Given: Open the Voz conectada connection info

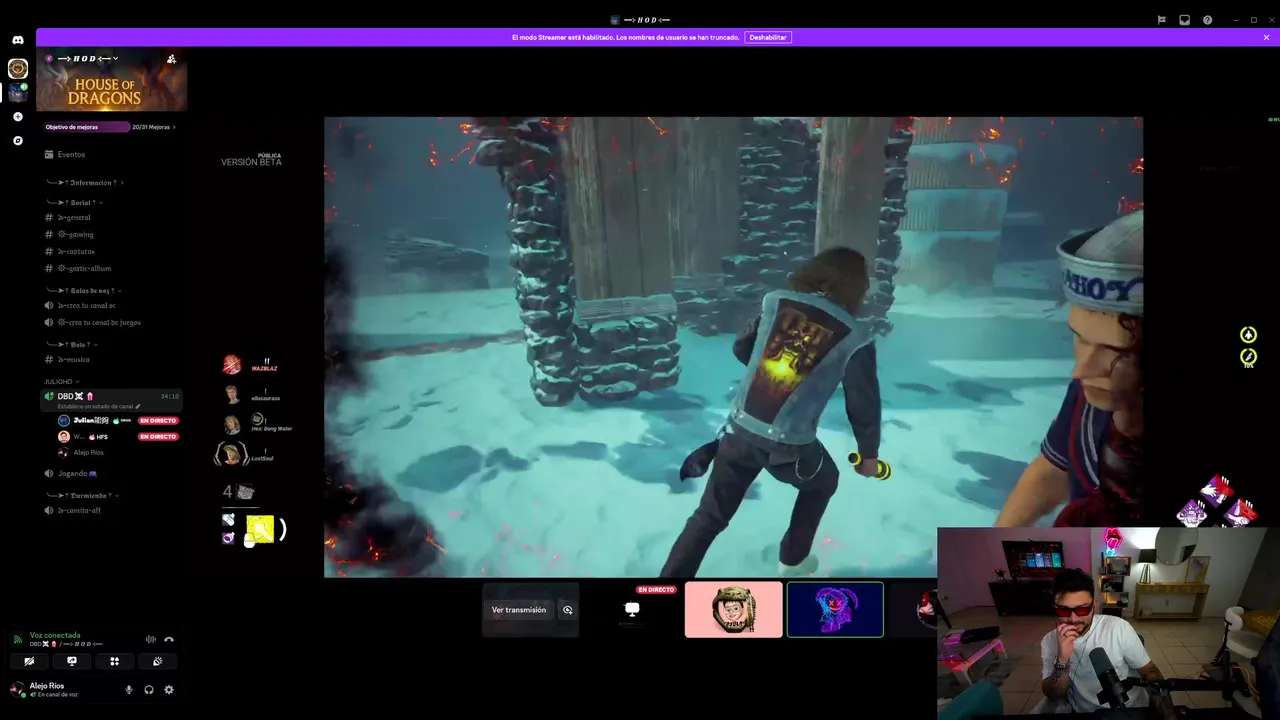Looking at the screenshot, I should [x=55, y=636].
